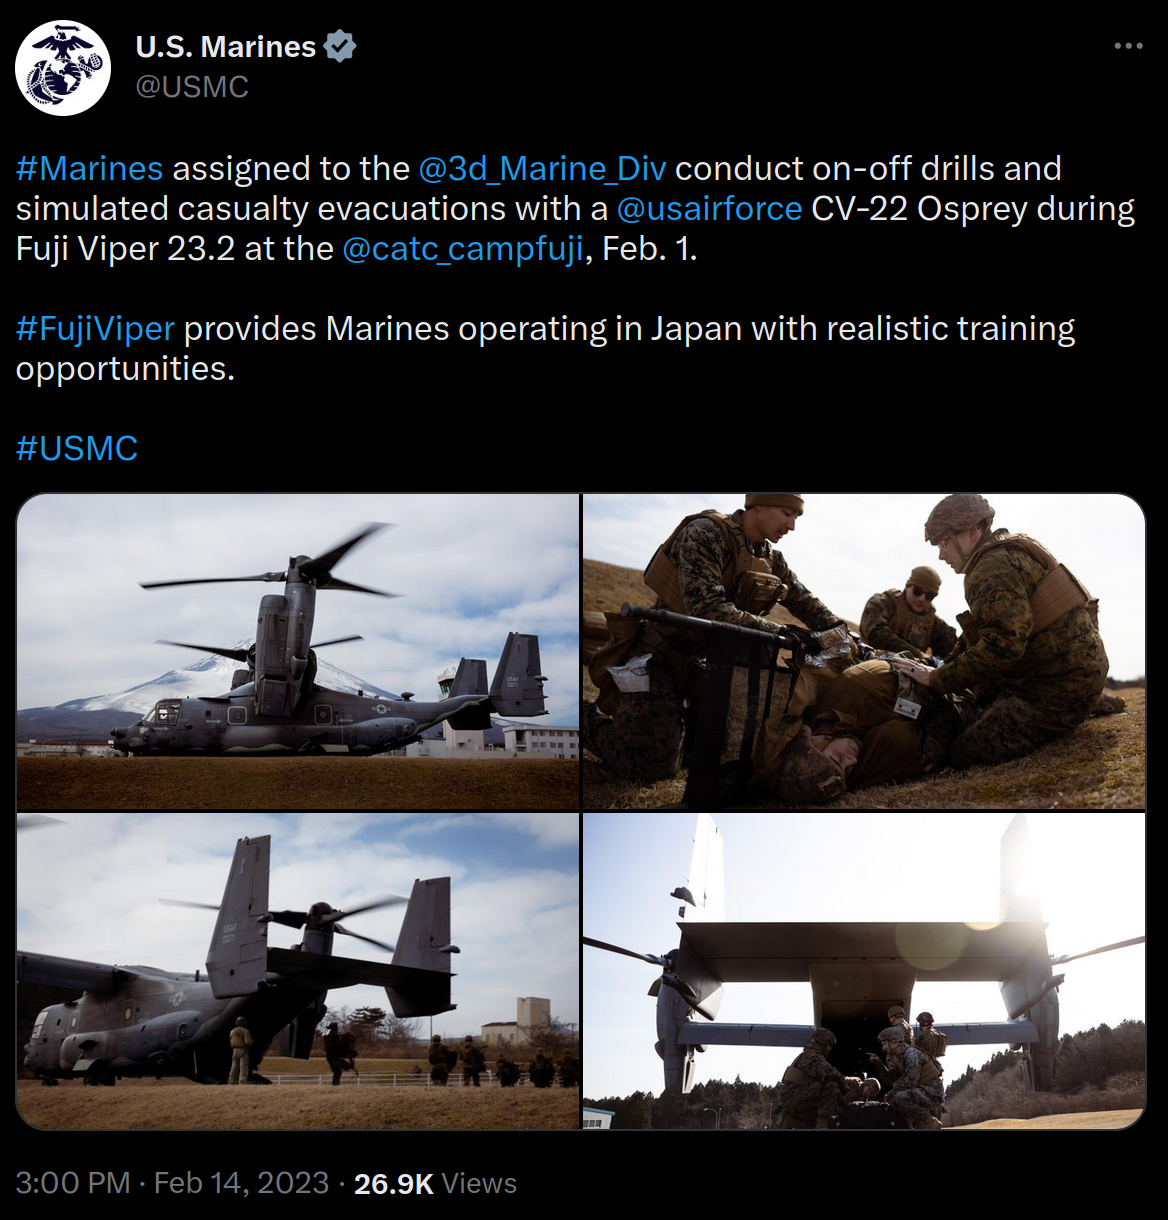Open photo of Marines treating simulated casualty
This screenshot has height=1220, width=1168.
click(864, 651)
